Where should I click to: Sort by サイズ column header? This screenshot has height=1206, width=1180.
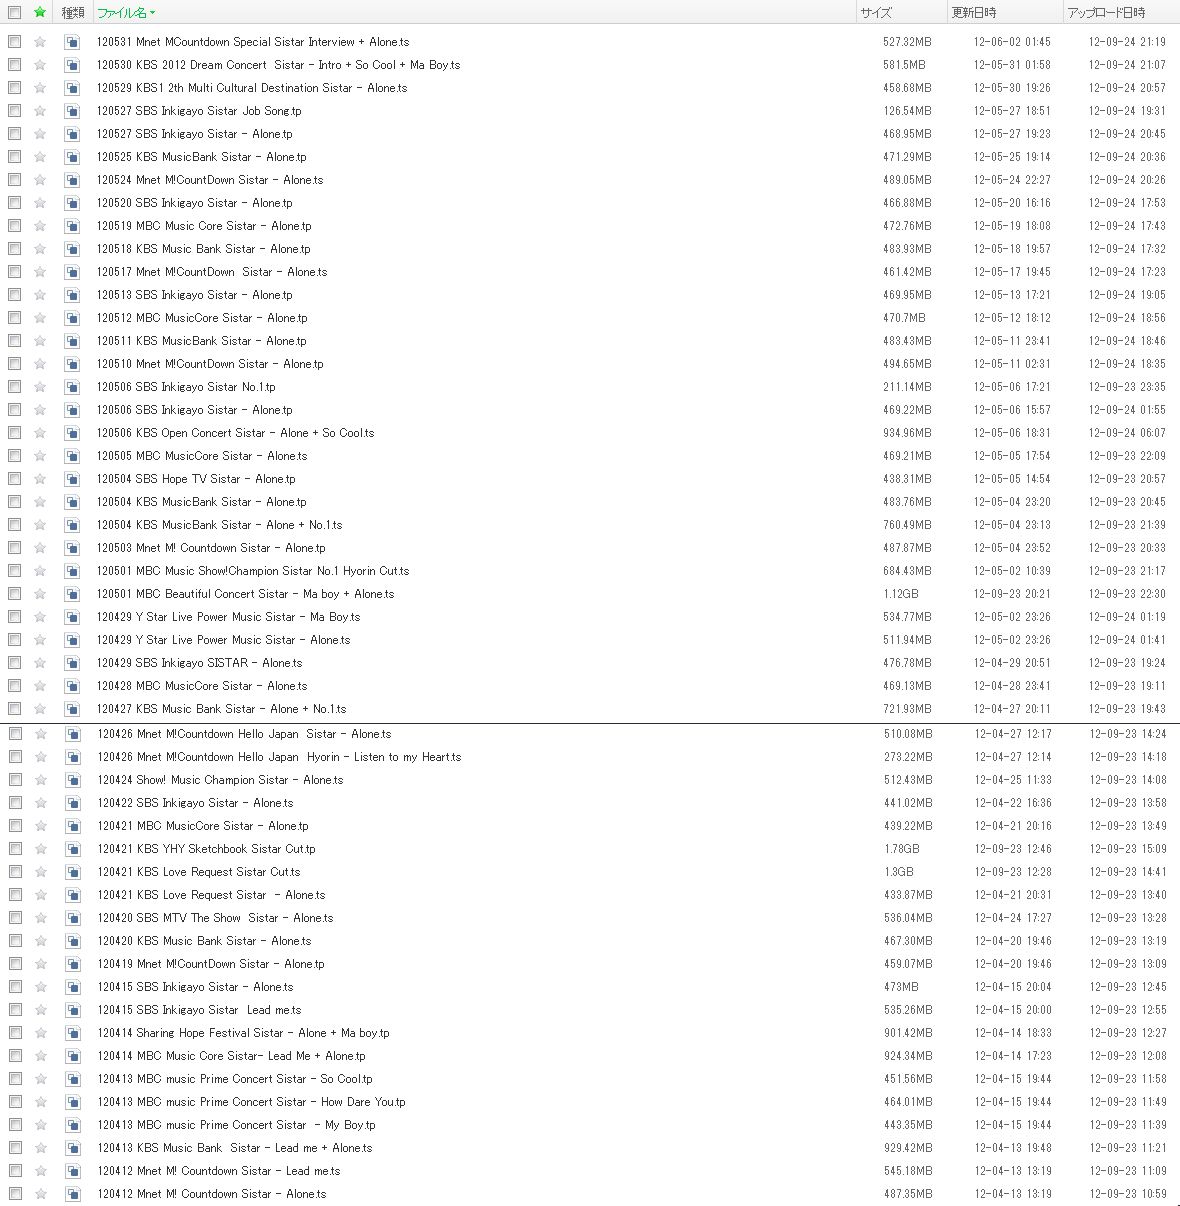point(875,12)
